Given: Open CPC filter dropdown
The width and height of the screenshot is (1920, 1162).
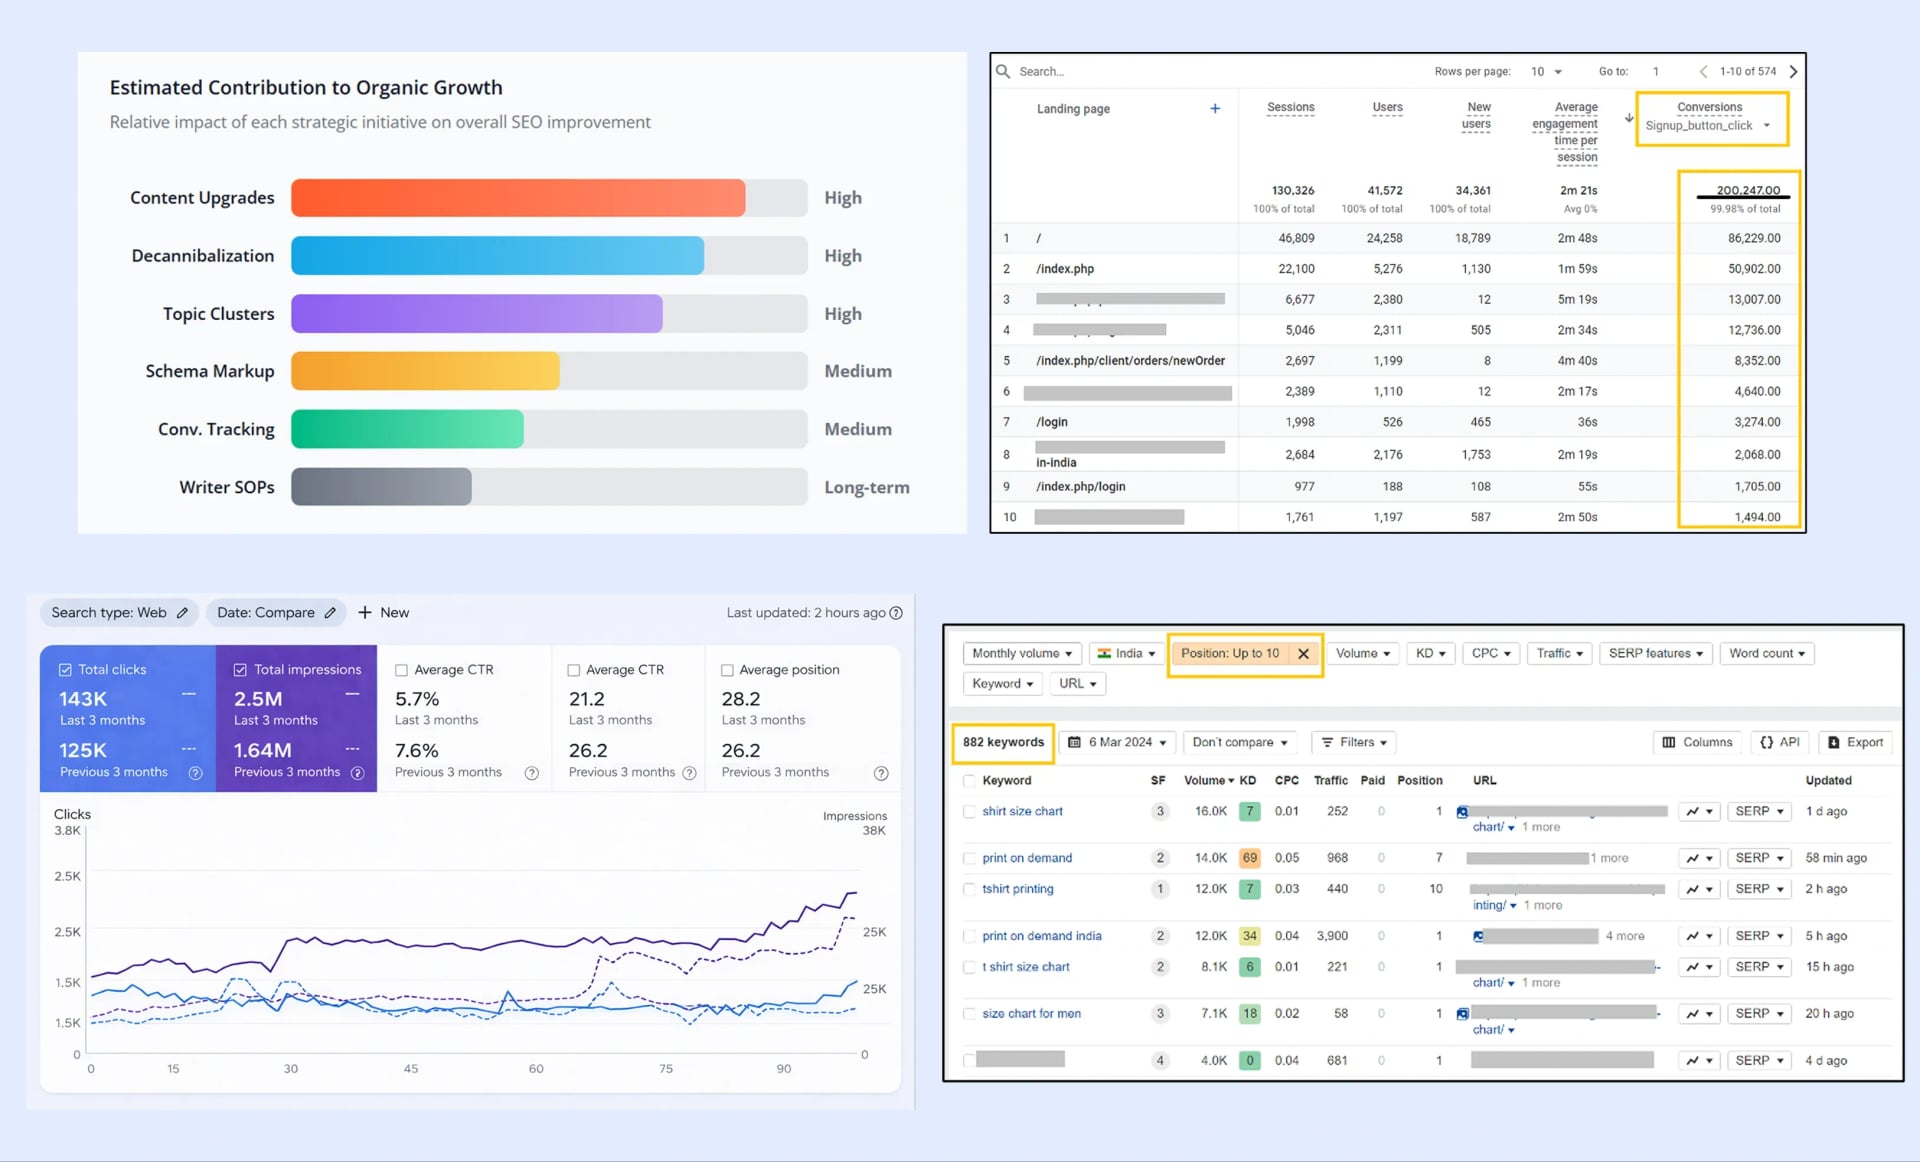Looking at the screenshot, I should click(1491, 653).
